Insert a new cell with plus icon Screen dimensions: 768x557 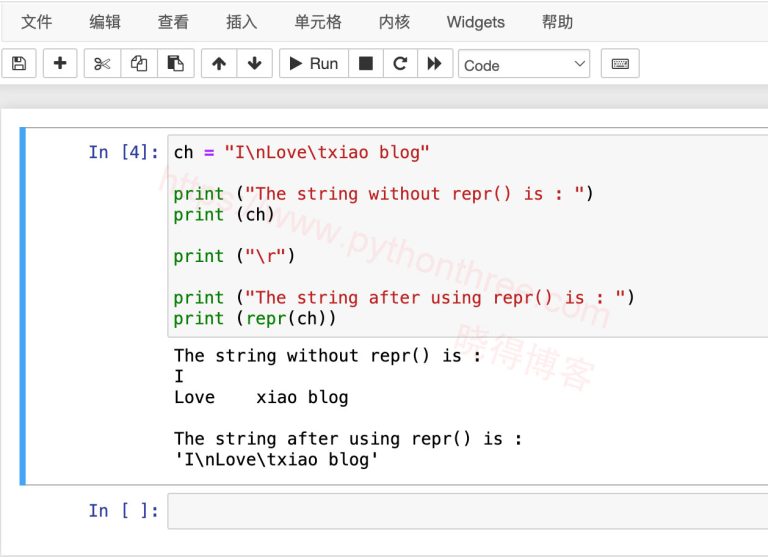[x=60, y=64]
